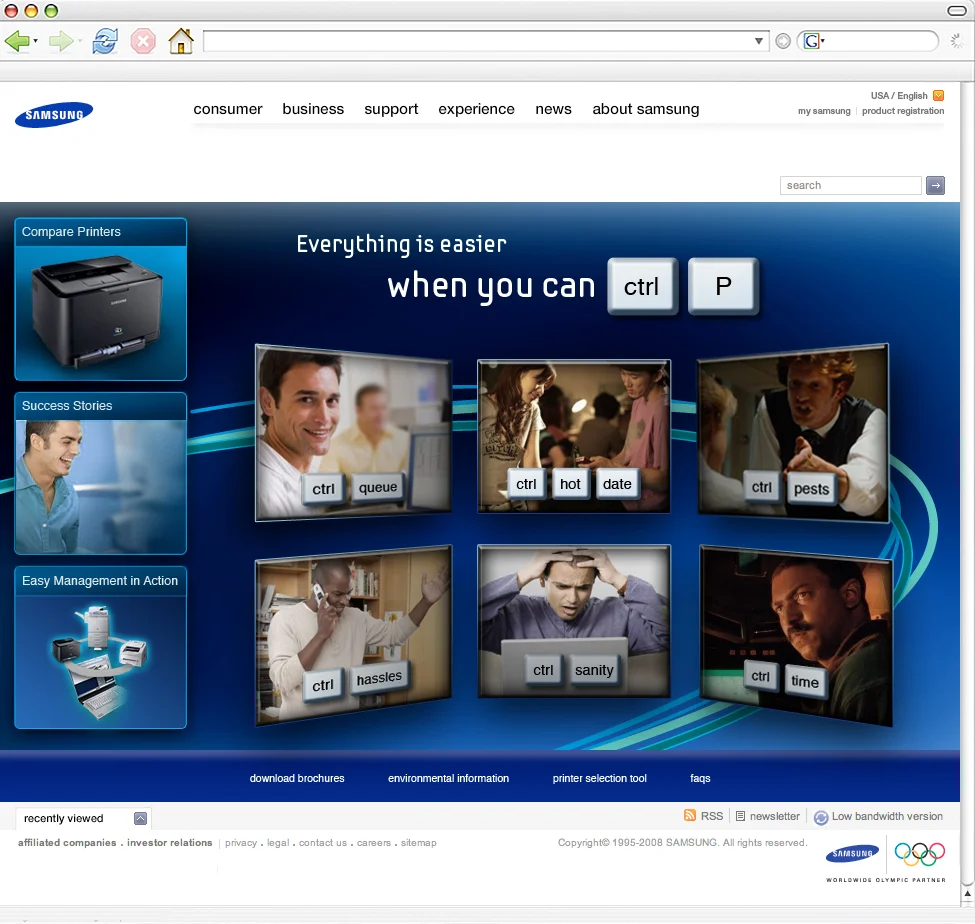Go back with the green back arrow
This screenshot has height=924, width=975.
pos(16,41)
